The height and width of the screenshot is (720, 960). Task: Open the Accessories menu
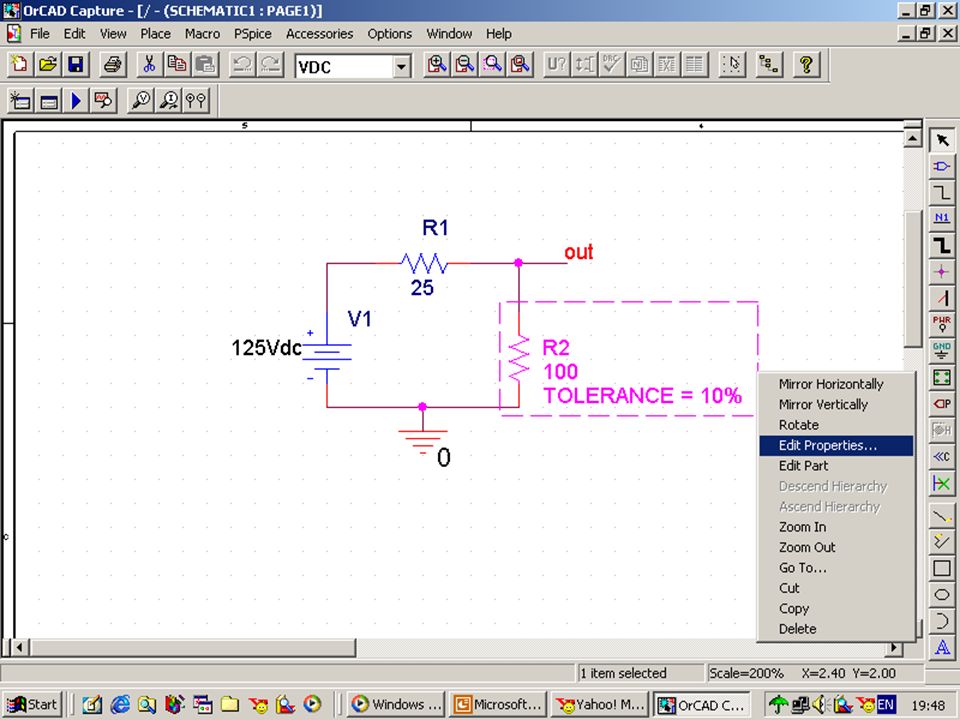320,34
